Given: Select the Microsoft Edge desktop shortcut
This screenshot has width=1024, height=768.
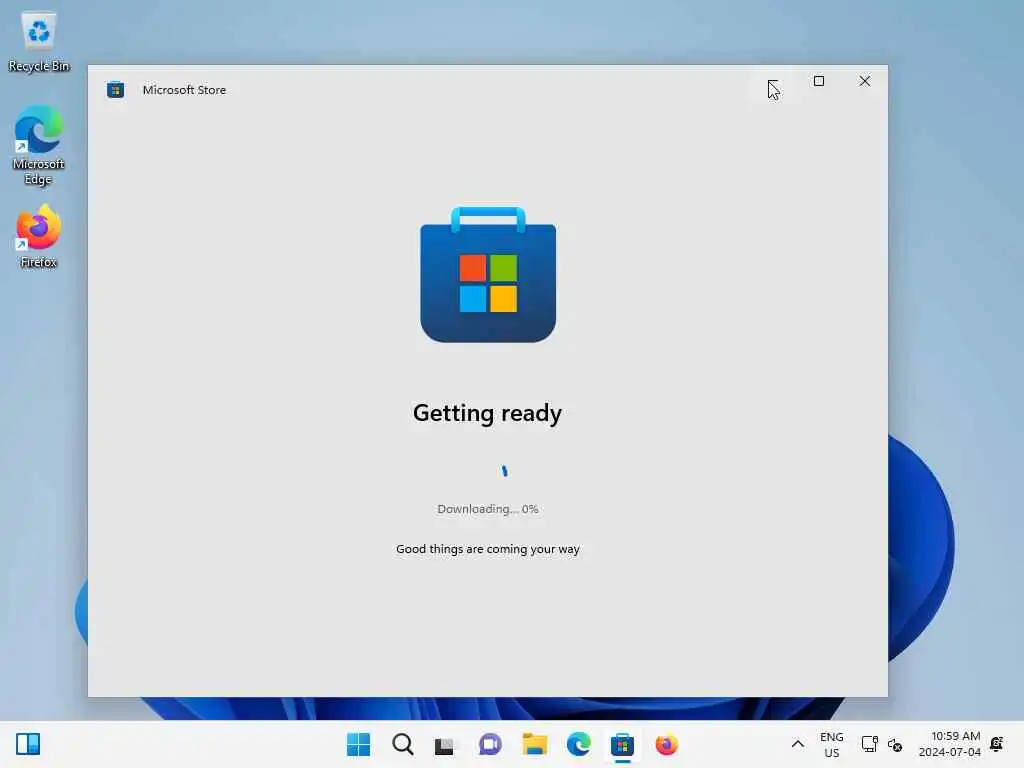Looking at the screenshot, I should [x=39, y=145].
